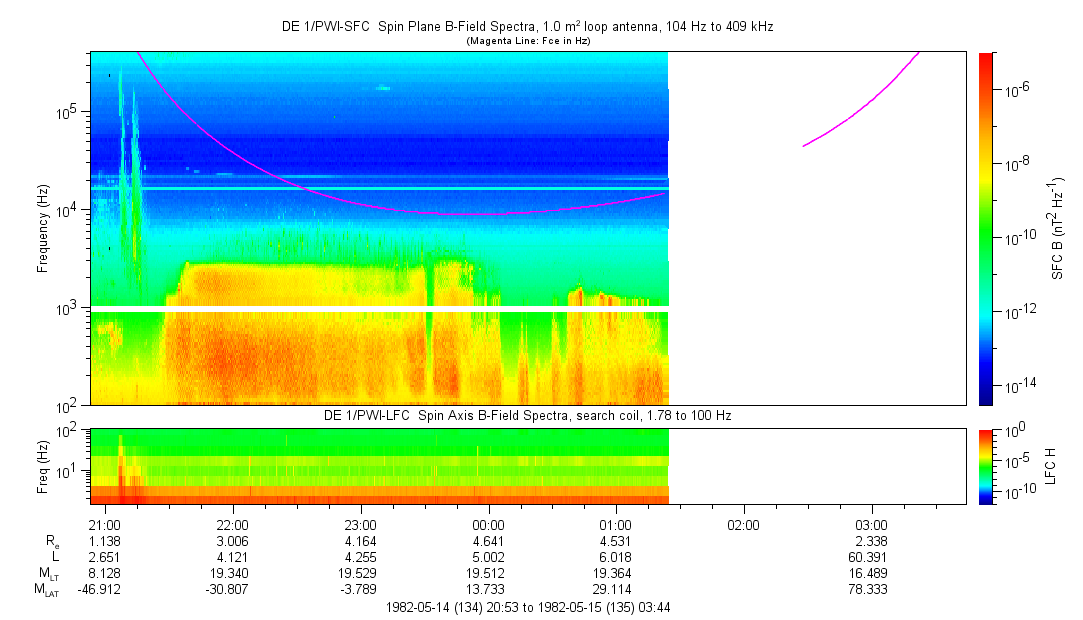Click the 03:00 time axis label
Viewport: 1083px width, 620px height.
[871, 525]
